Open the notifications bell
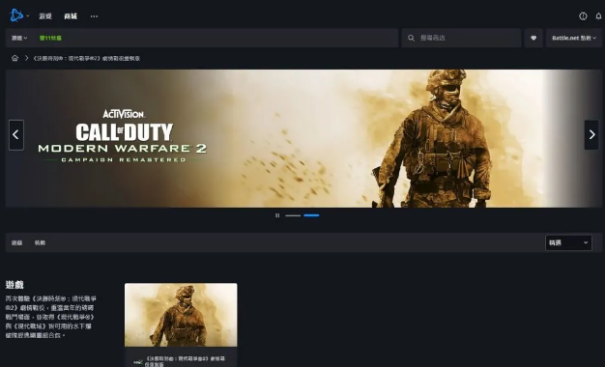The image size is (605, 368). [598, 16]
